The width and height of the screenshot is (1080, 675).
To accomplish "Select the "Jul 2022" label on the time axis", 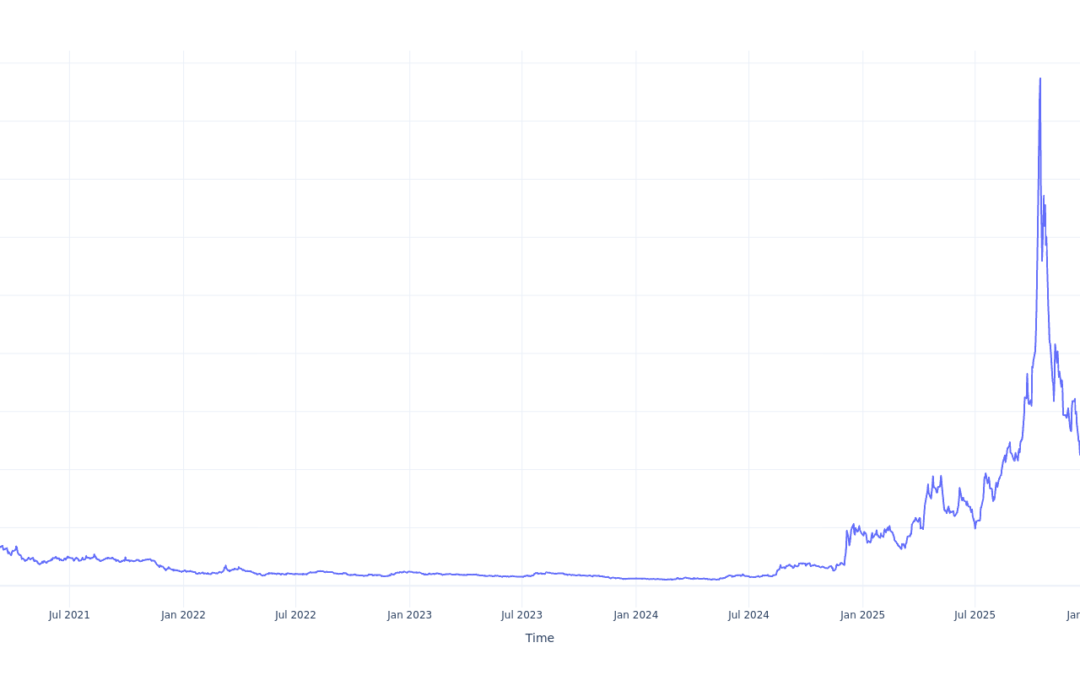I will coord(296,615).
